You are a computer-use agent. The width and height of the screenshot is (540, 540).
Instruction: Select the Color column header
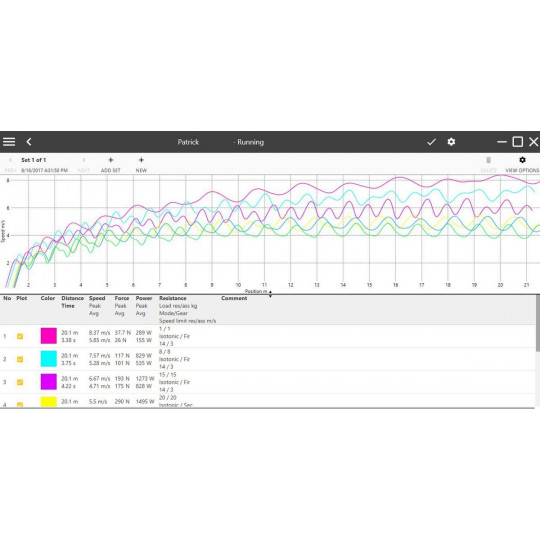click(48, 298)
